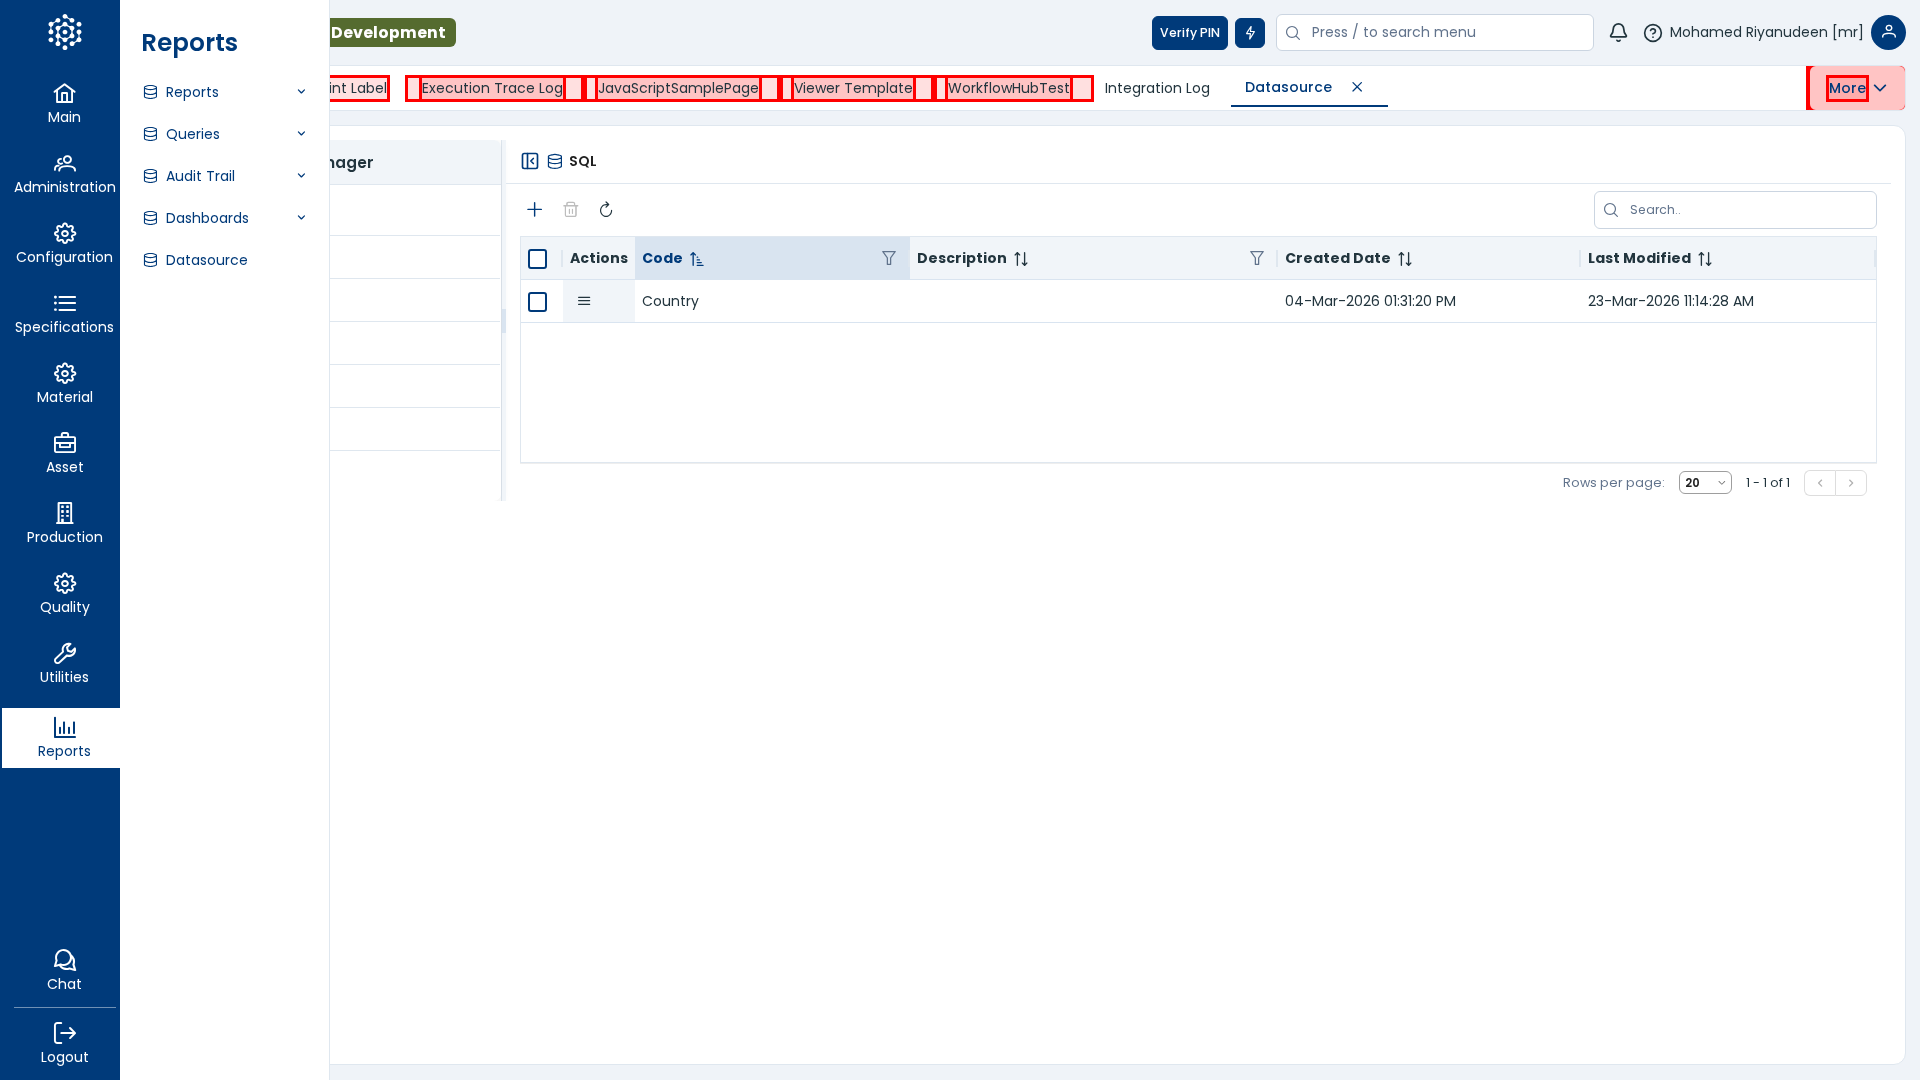Open the Chat icon in sidebar

[x=64, y=970]
